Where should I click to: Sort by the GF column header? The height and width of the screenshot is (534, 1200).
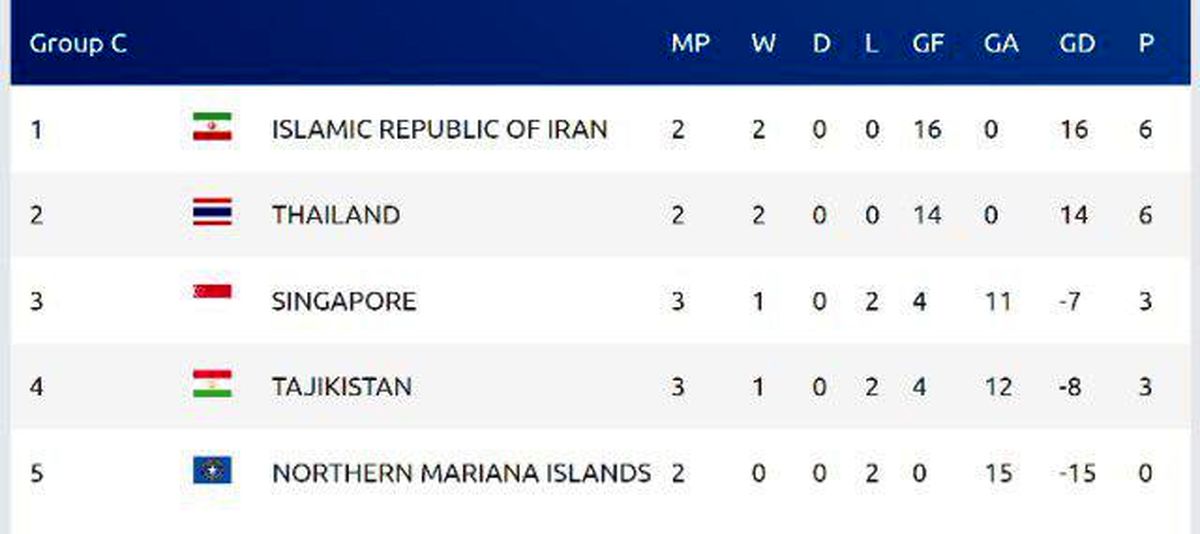coord(928,45)
